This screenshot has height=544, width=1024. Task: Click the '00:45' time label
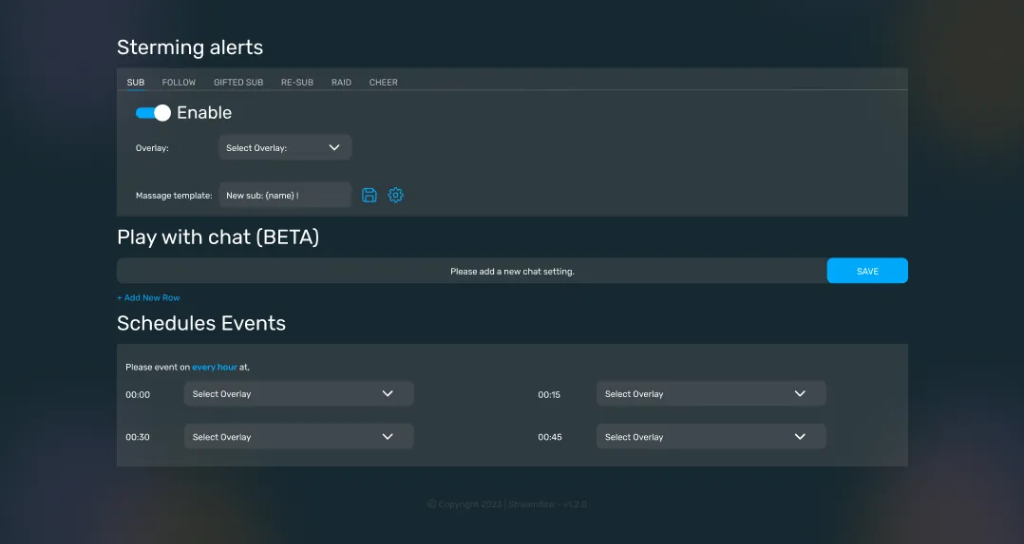point(550,437)
